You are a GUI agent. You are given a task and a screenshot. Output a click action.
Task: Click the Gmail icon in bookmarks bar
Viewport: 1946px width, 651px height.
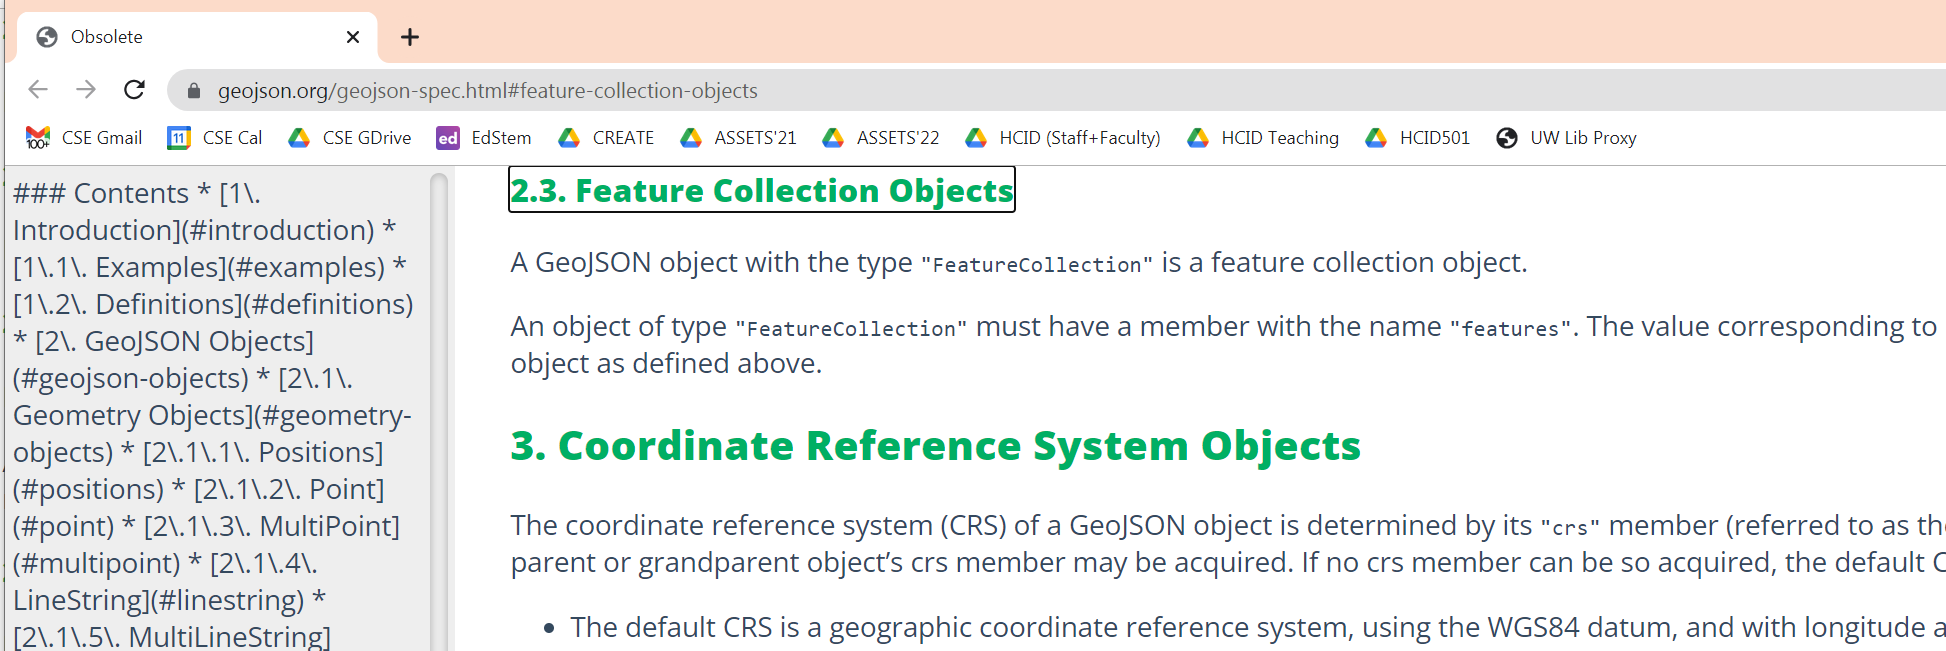(38, 138)
